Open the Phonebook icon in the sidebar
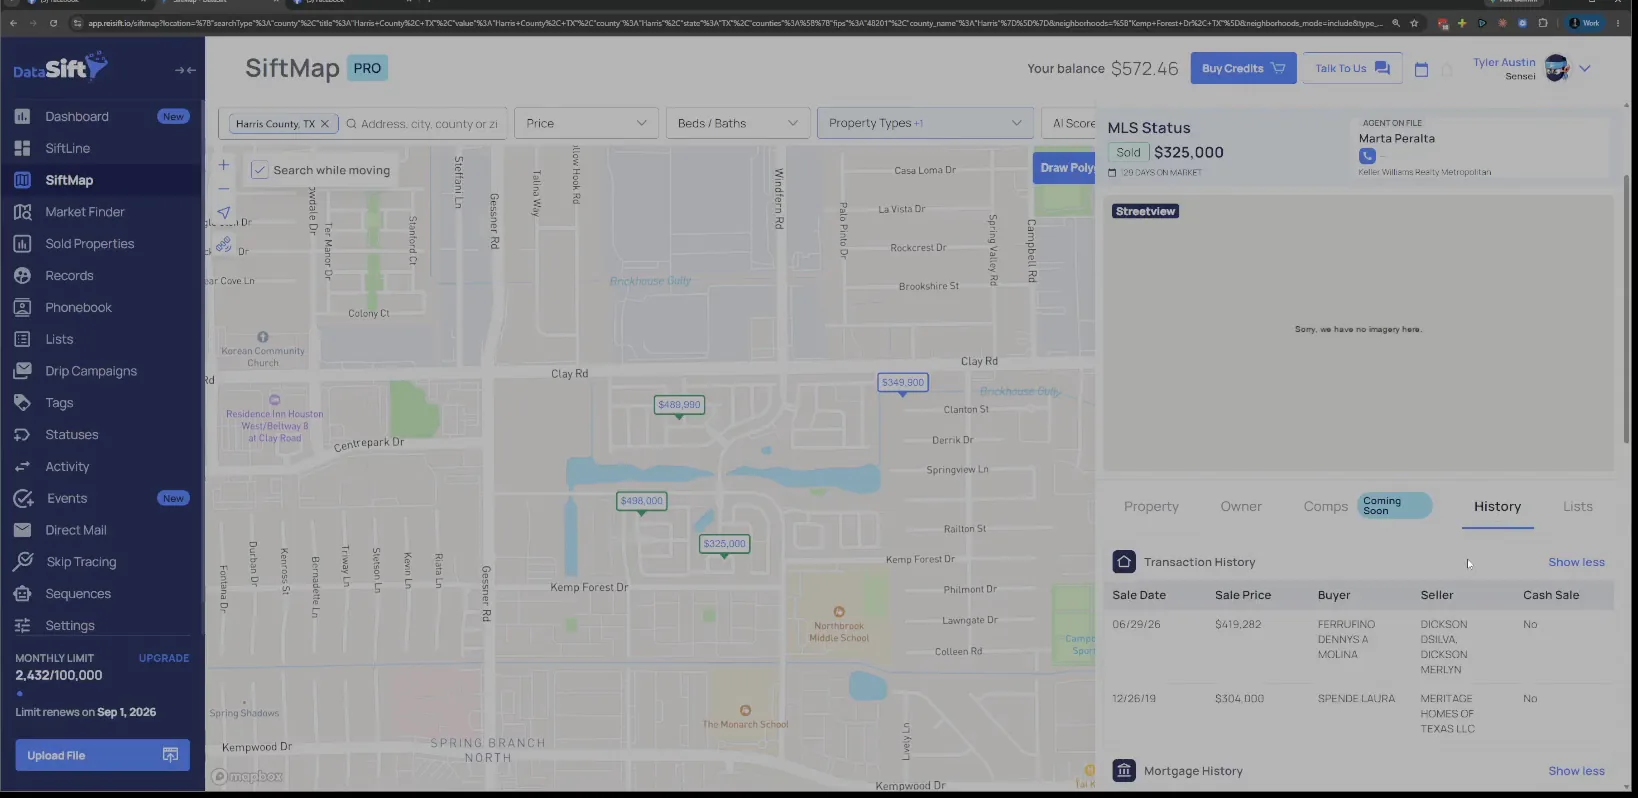 tap(22, 307)
